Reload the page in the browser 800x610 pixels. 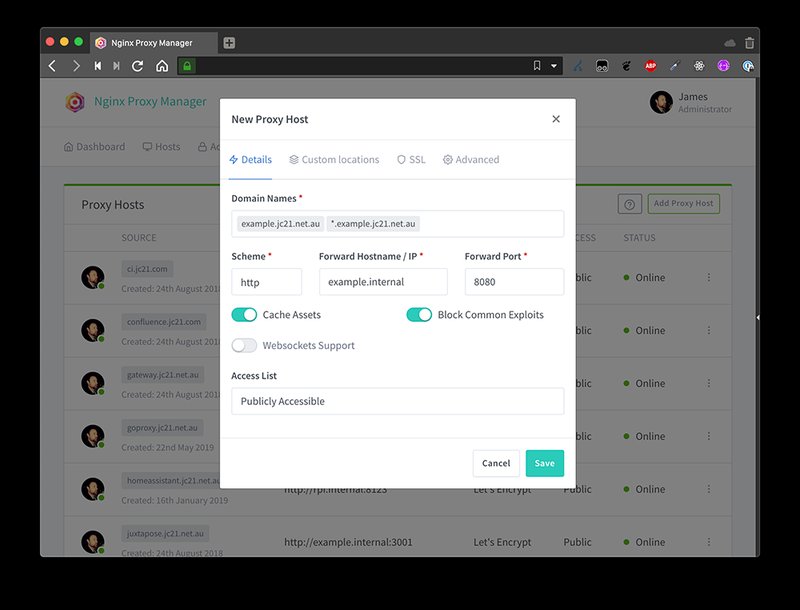pyautogui.click(x=138, y=66)
